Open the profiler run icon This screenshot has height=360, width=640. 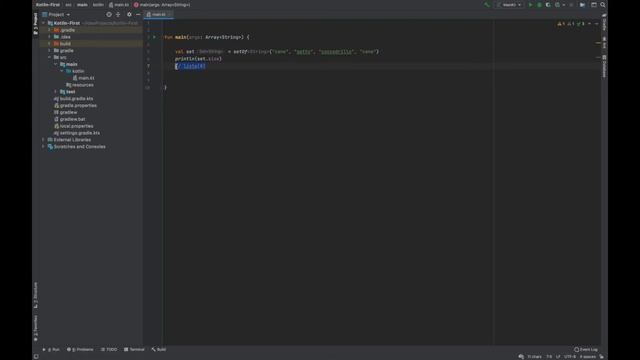(558, 5)
